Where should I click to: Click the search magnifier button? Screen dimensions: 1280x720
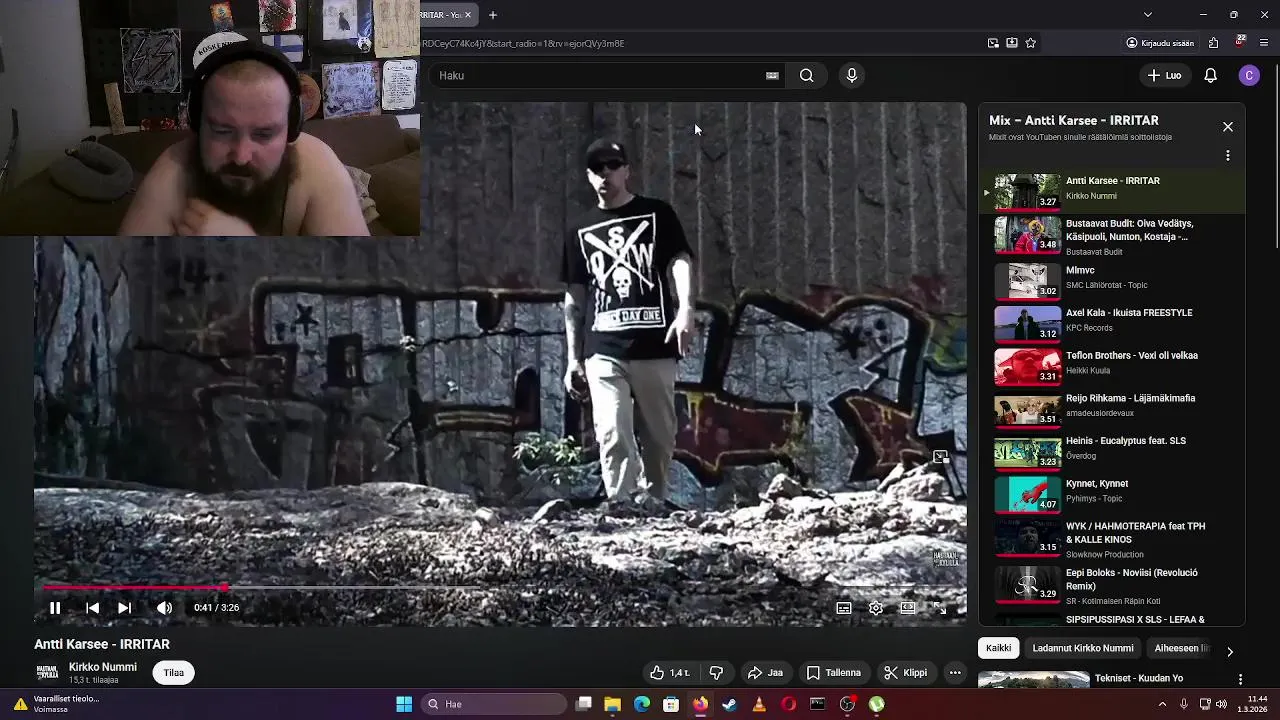click(x=806, y=75)
